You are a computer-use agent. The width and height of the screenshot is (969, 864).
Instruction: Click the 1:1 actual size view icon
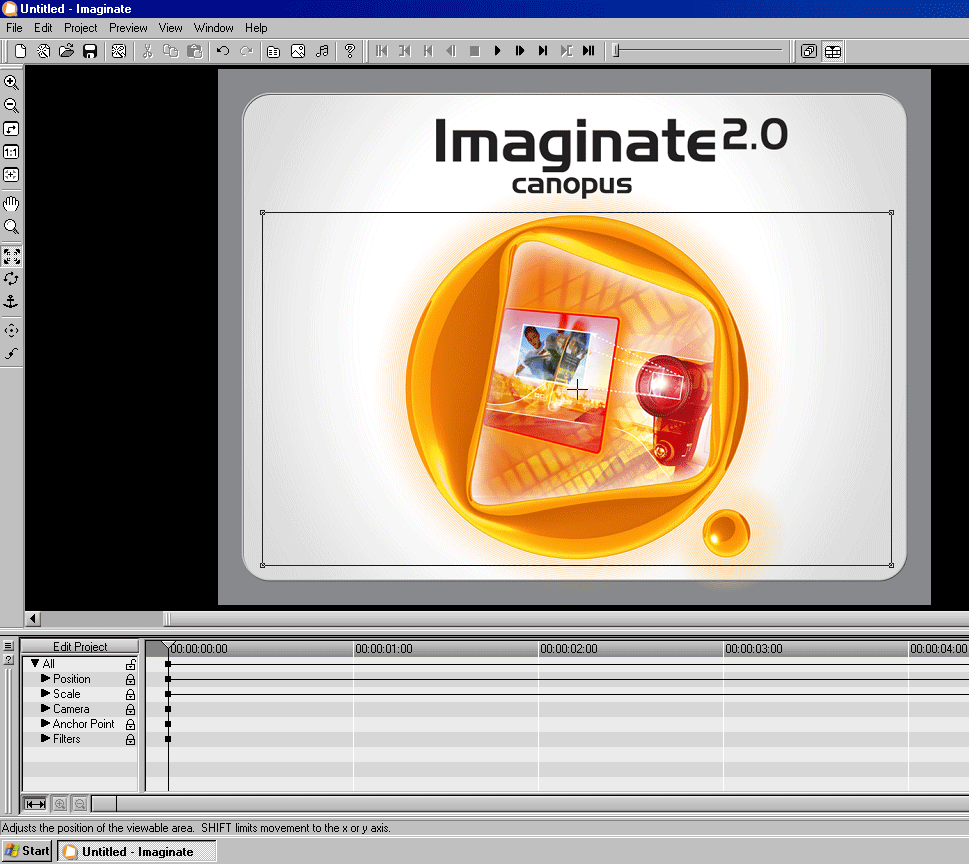11,152
